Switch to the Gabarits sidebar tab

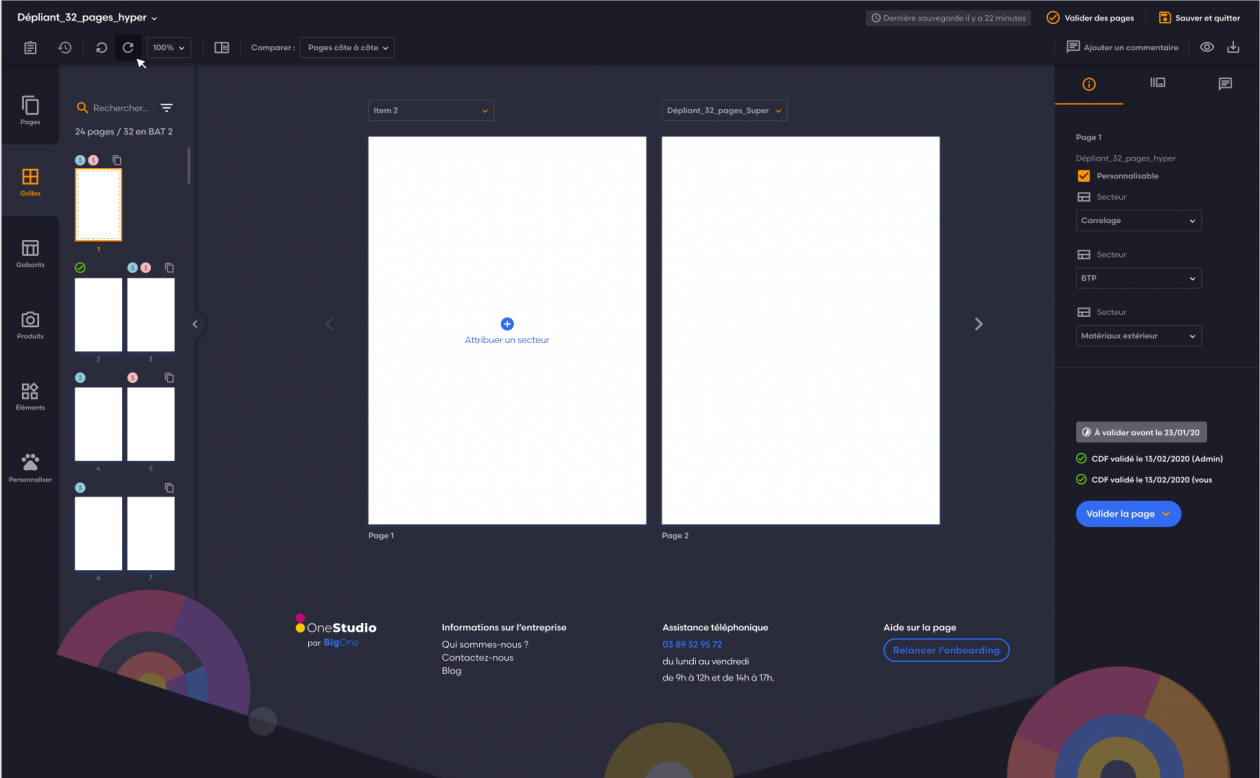click(x=30, y=253)
